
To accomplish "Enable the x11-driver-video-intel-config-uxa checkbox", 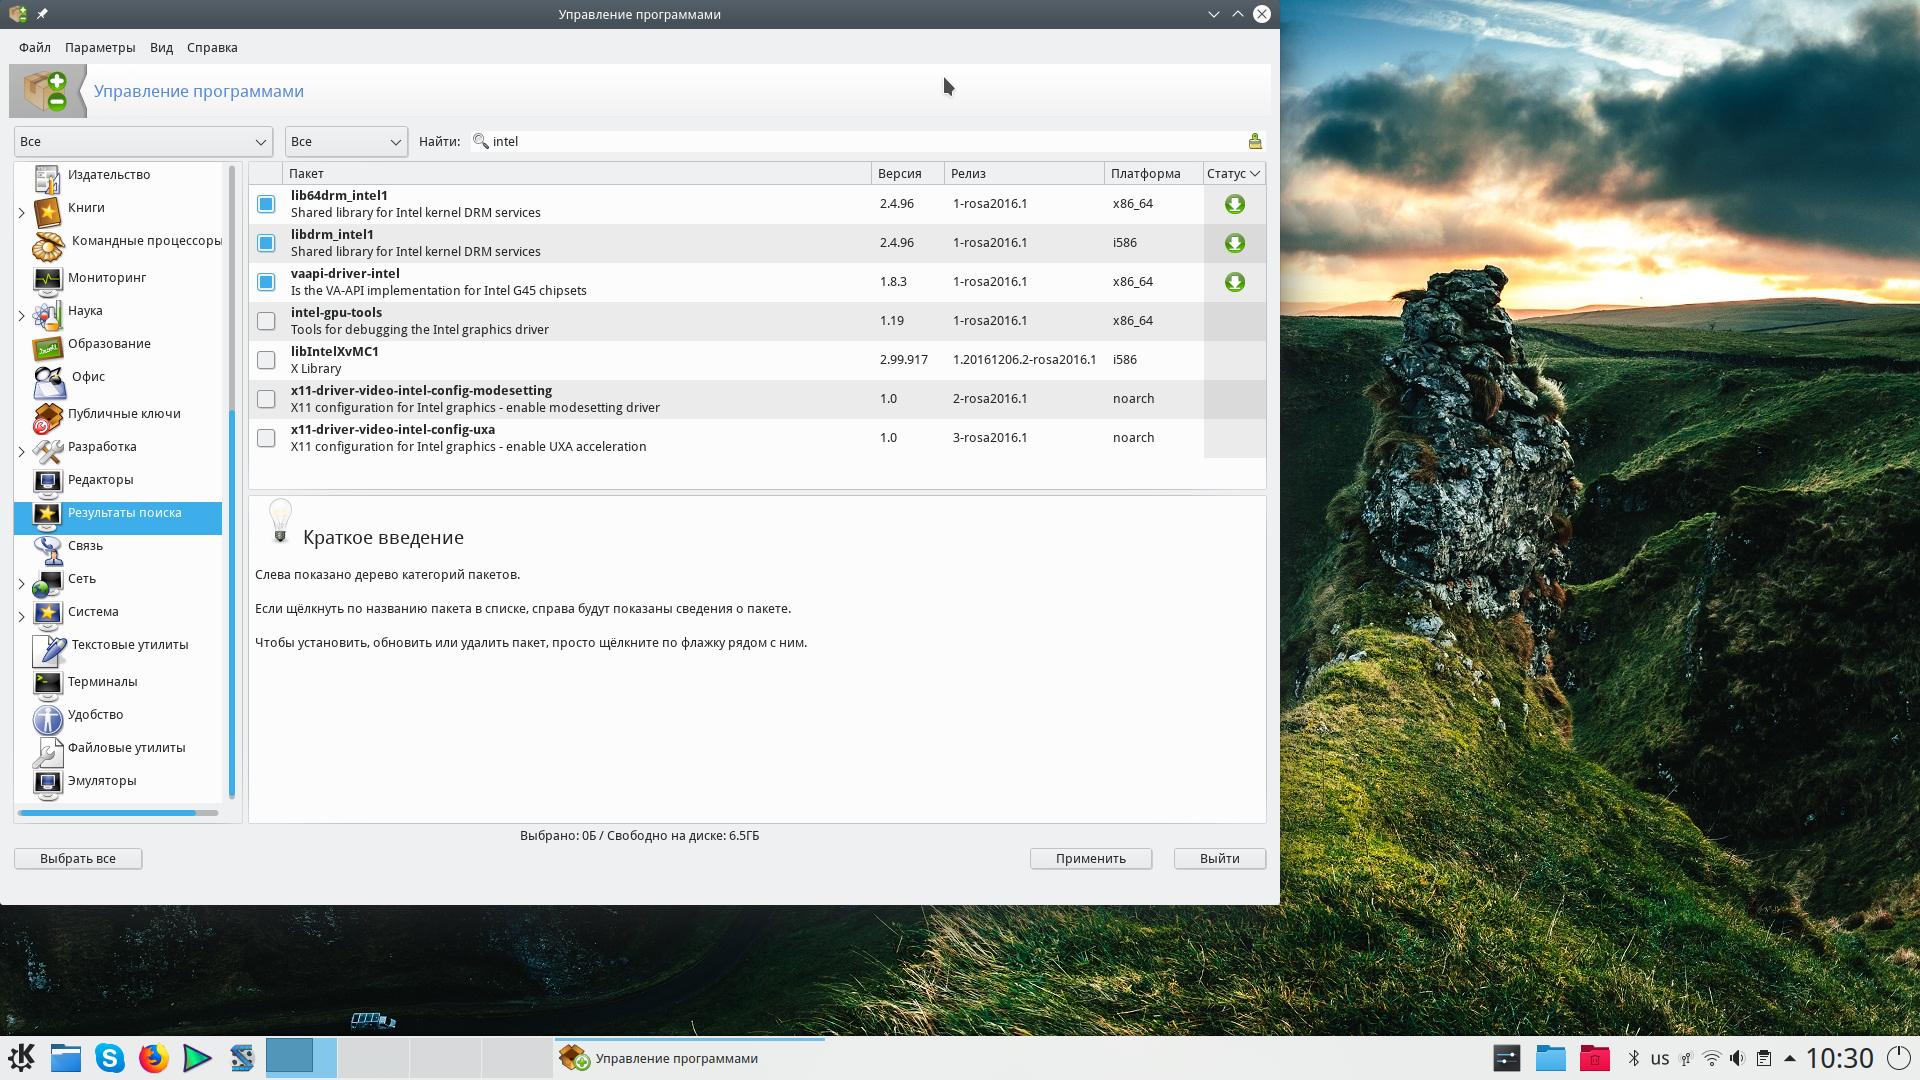I will [x=266, y=438].
